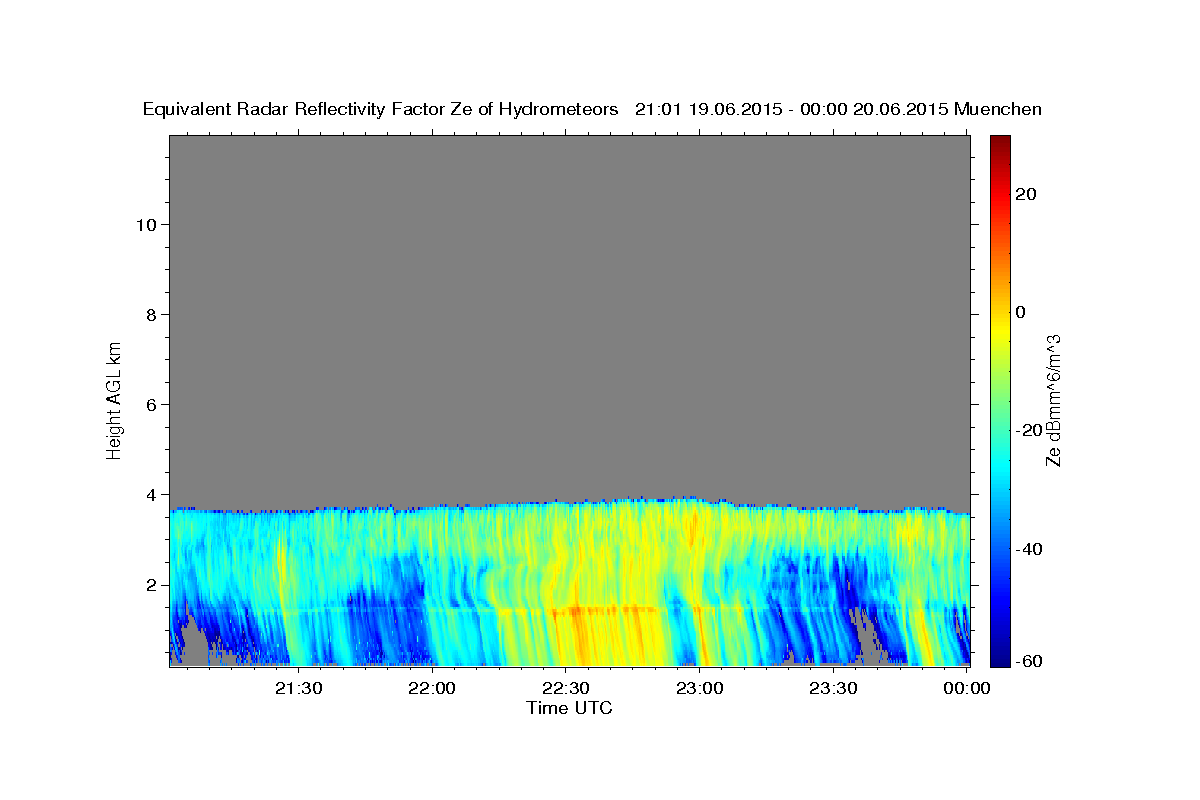Click the colorbar value '-40'

click(x=1029, y=549)
